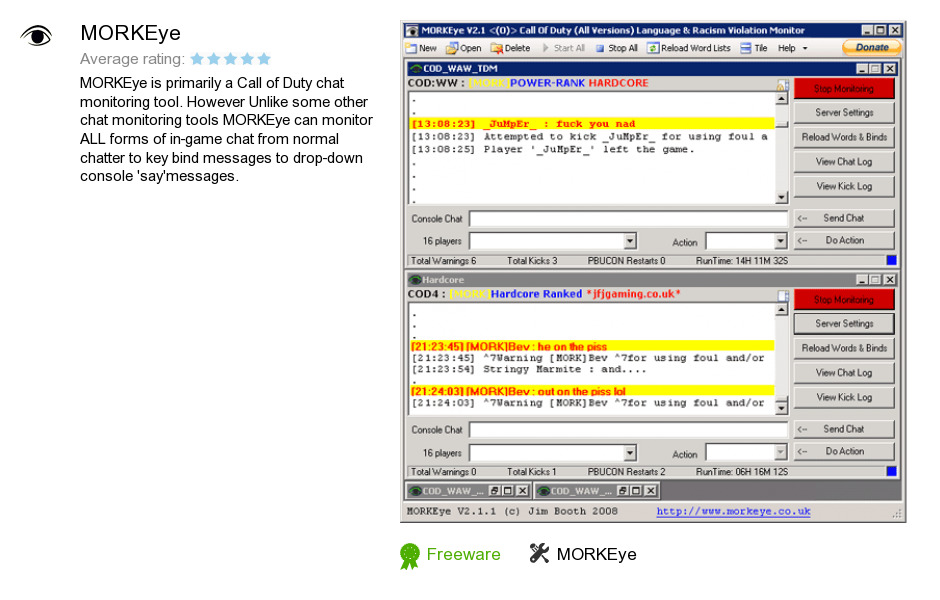Click blue status square in COD_WAW_TDM status bar
This screenshot has width=940, height=600.
pos(891,260)
